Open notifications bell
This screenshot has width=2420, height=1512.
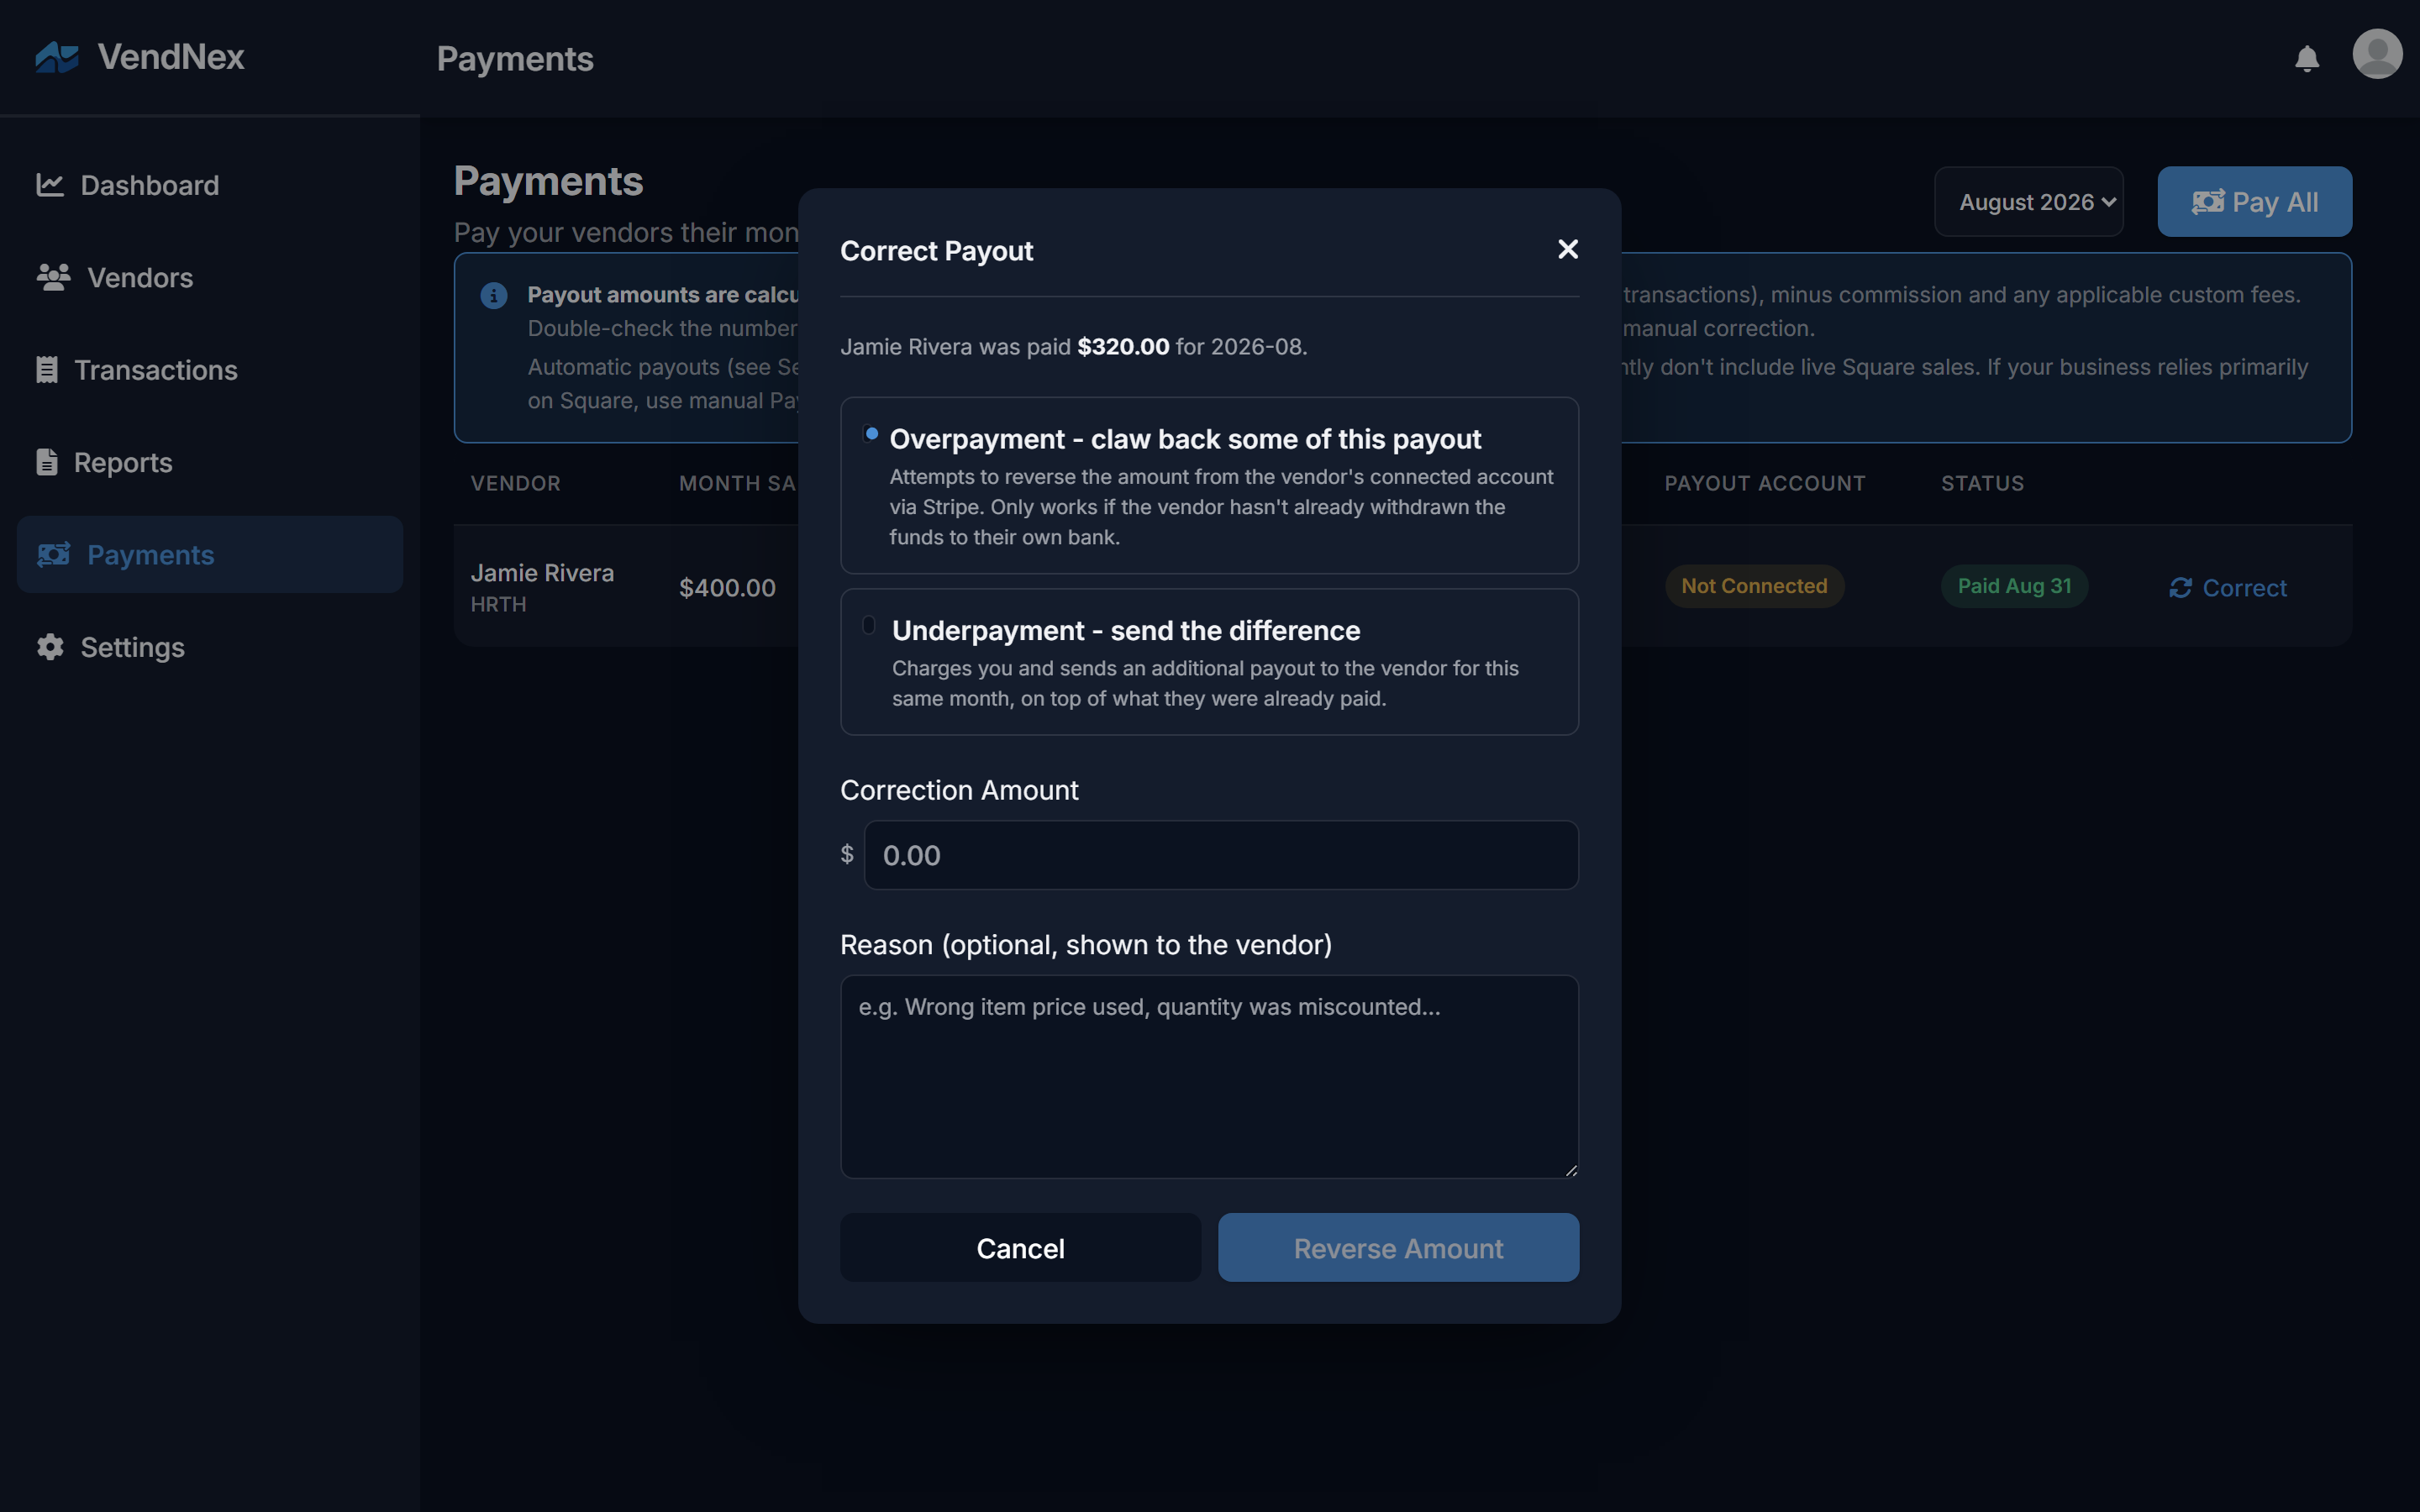coord(2307,59)
